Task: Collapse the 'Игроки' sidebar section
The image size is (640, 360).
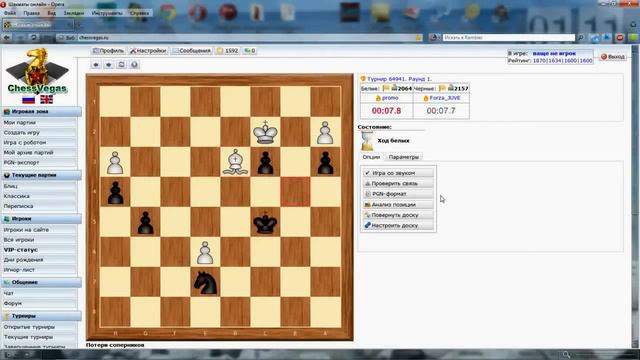Action: 41,219
